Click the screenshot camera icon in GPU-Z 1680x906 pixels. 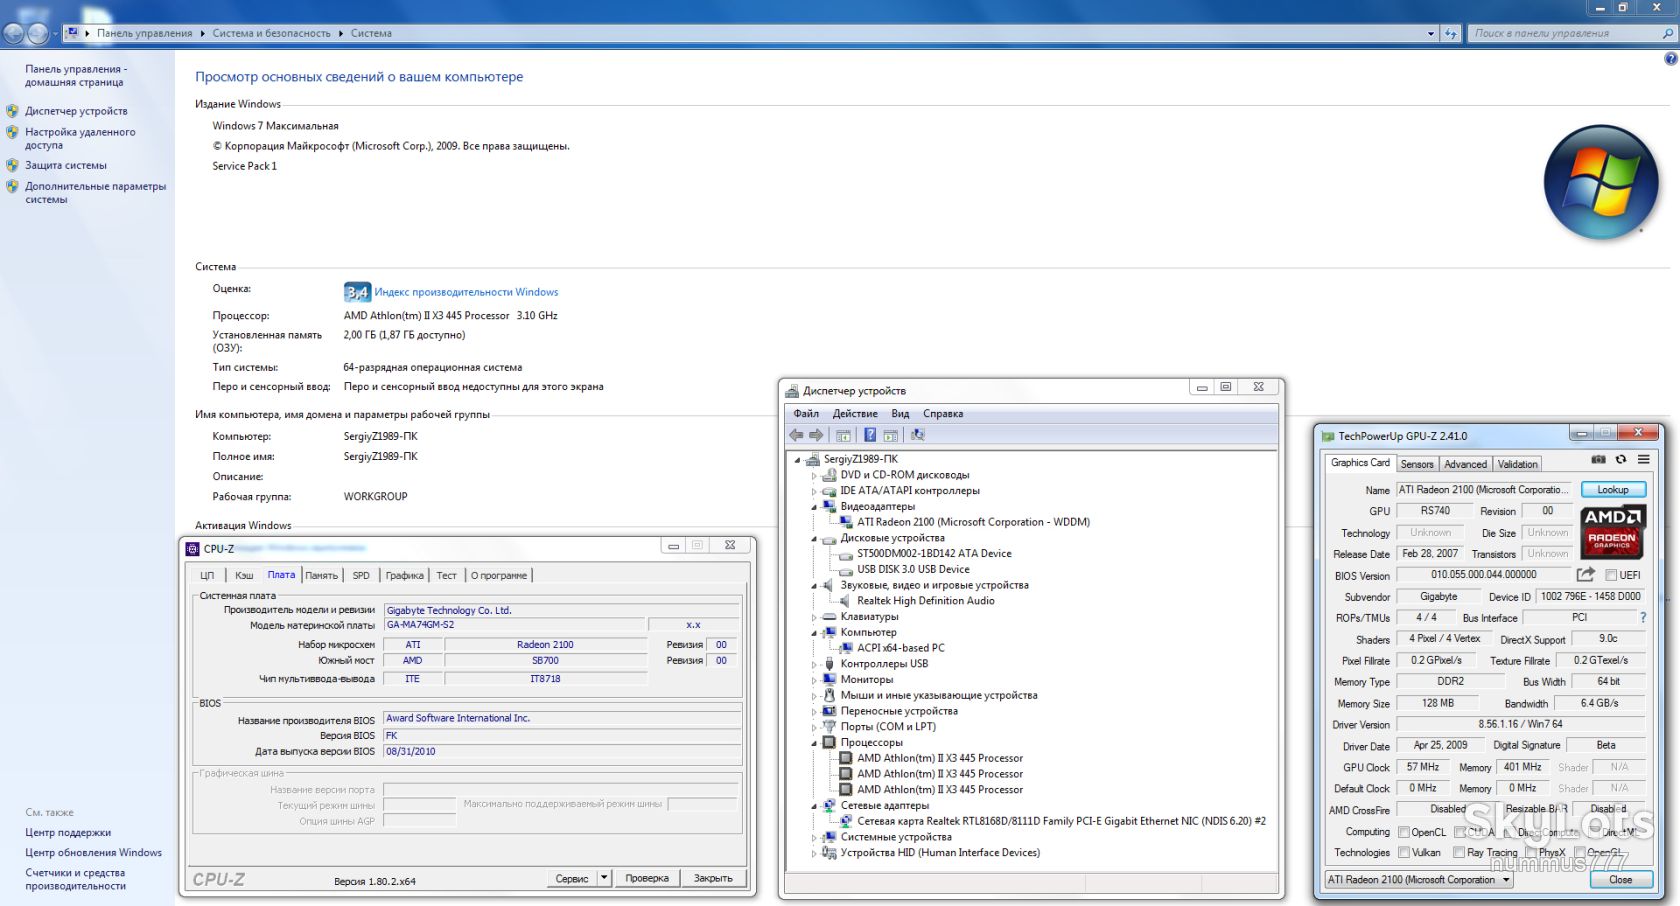tap(1598, 460)
